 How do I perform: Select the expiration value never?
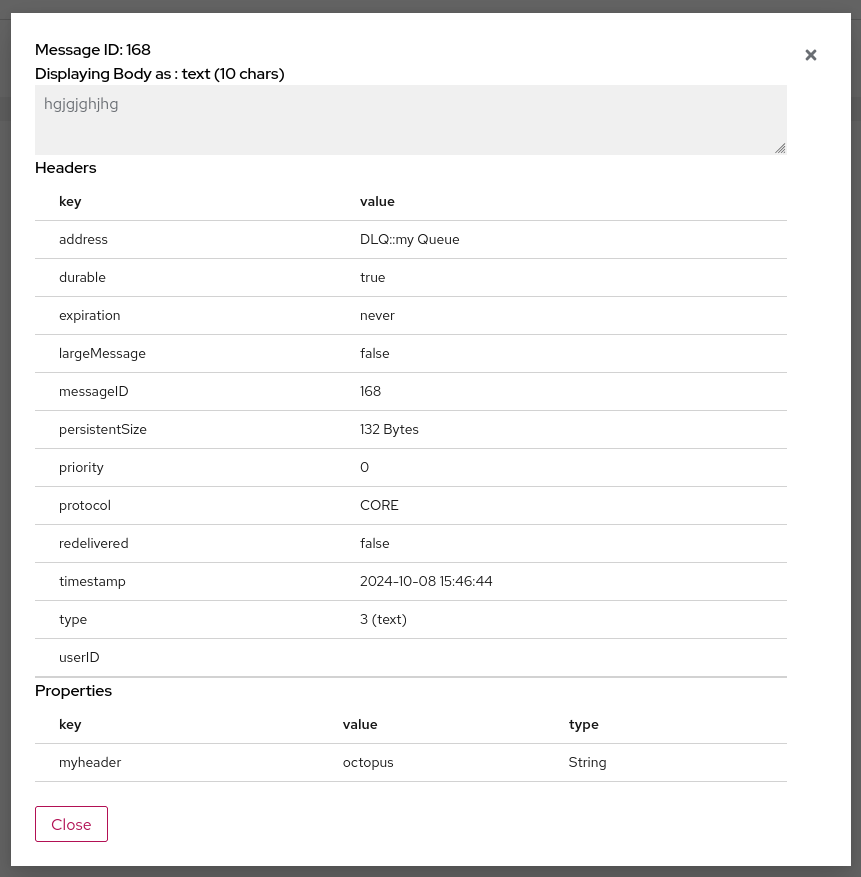(x=377, y=315)
